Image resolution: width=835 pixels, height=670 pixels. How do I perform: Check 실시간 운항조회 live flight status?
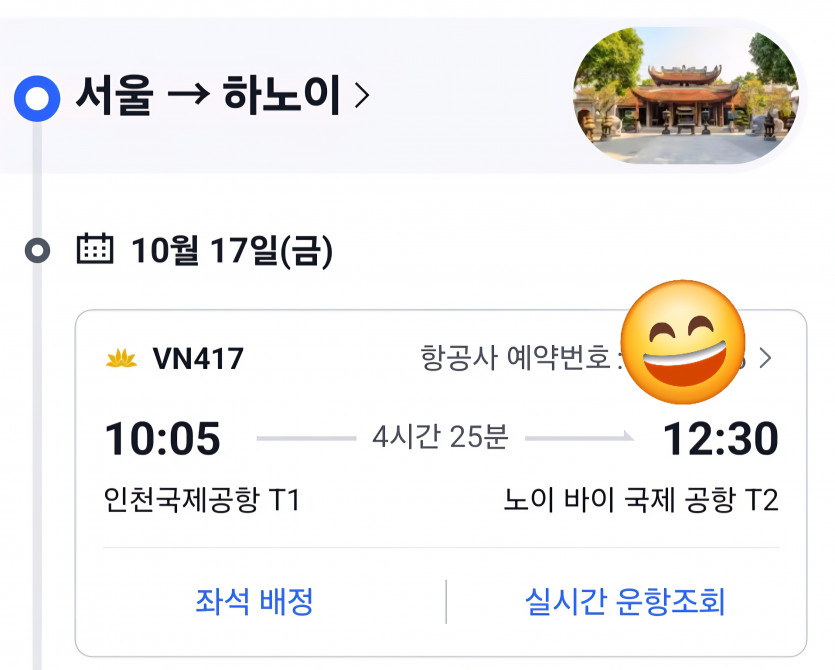tap(625, 602)
